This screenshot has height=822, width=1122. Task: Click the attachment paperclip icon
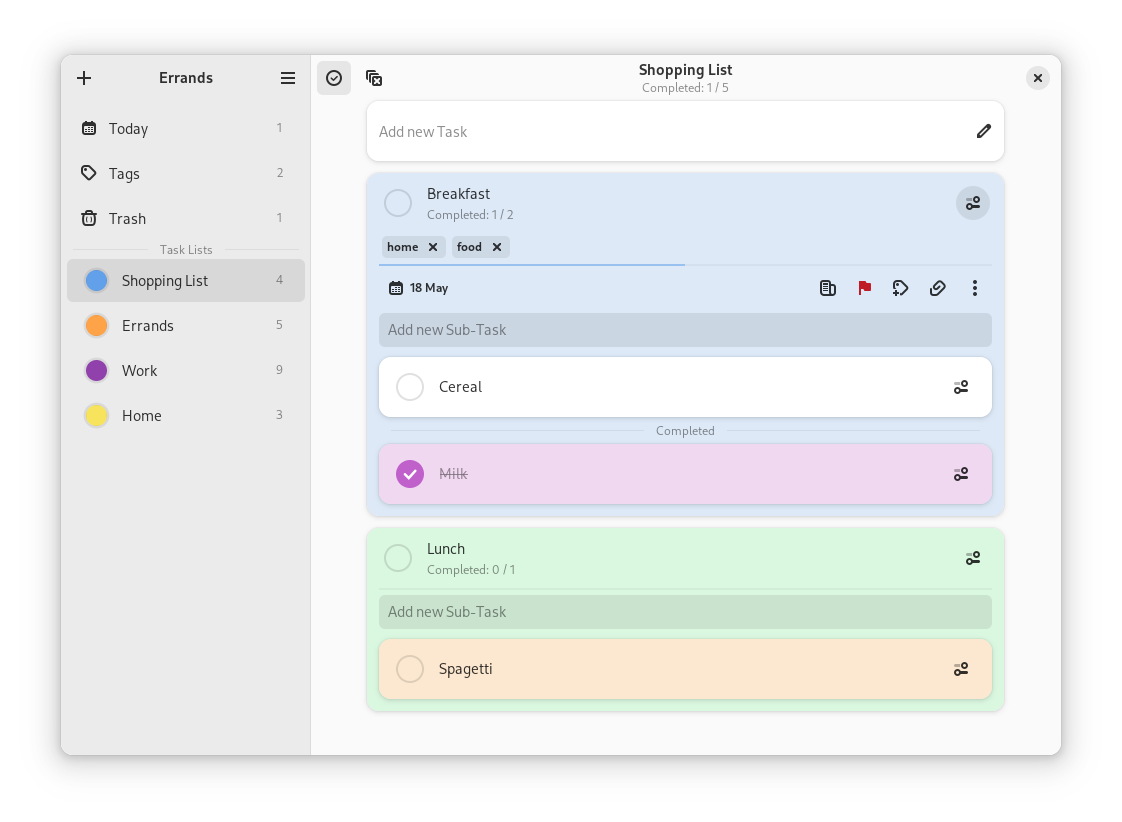point(937,288)
